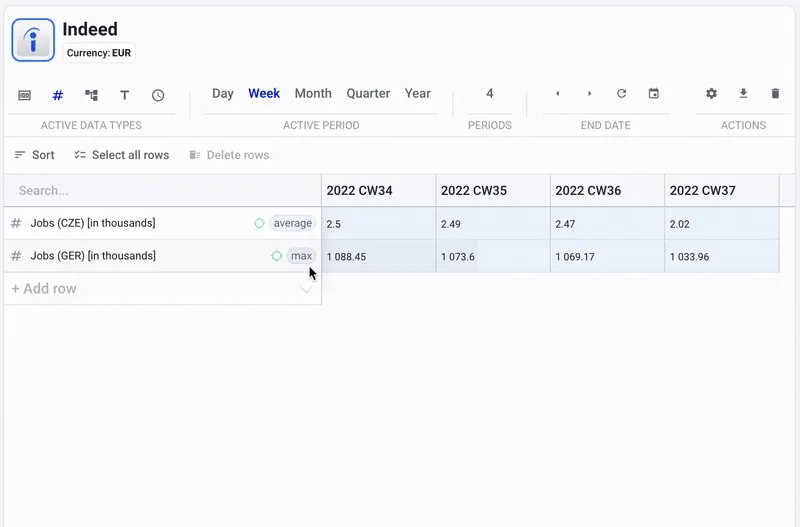Click the hash icon of Jobs (GER) row
This screenshot has width=800, height=527.
click(16, 256)
